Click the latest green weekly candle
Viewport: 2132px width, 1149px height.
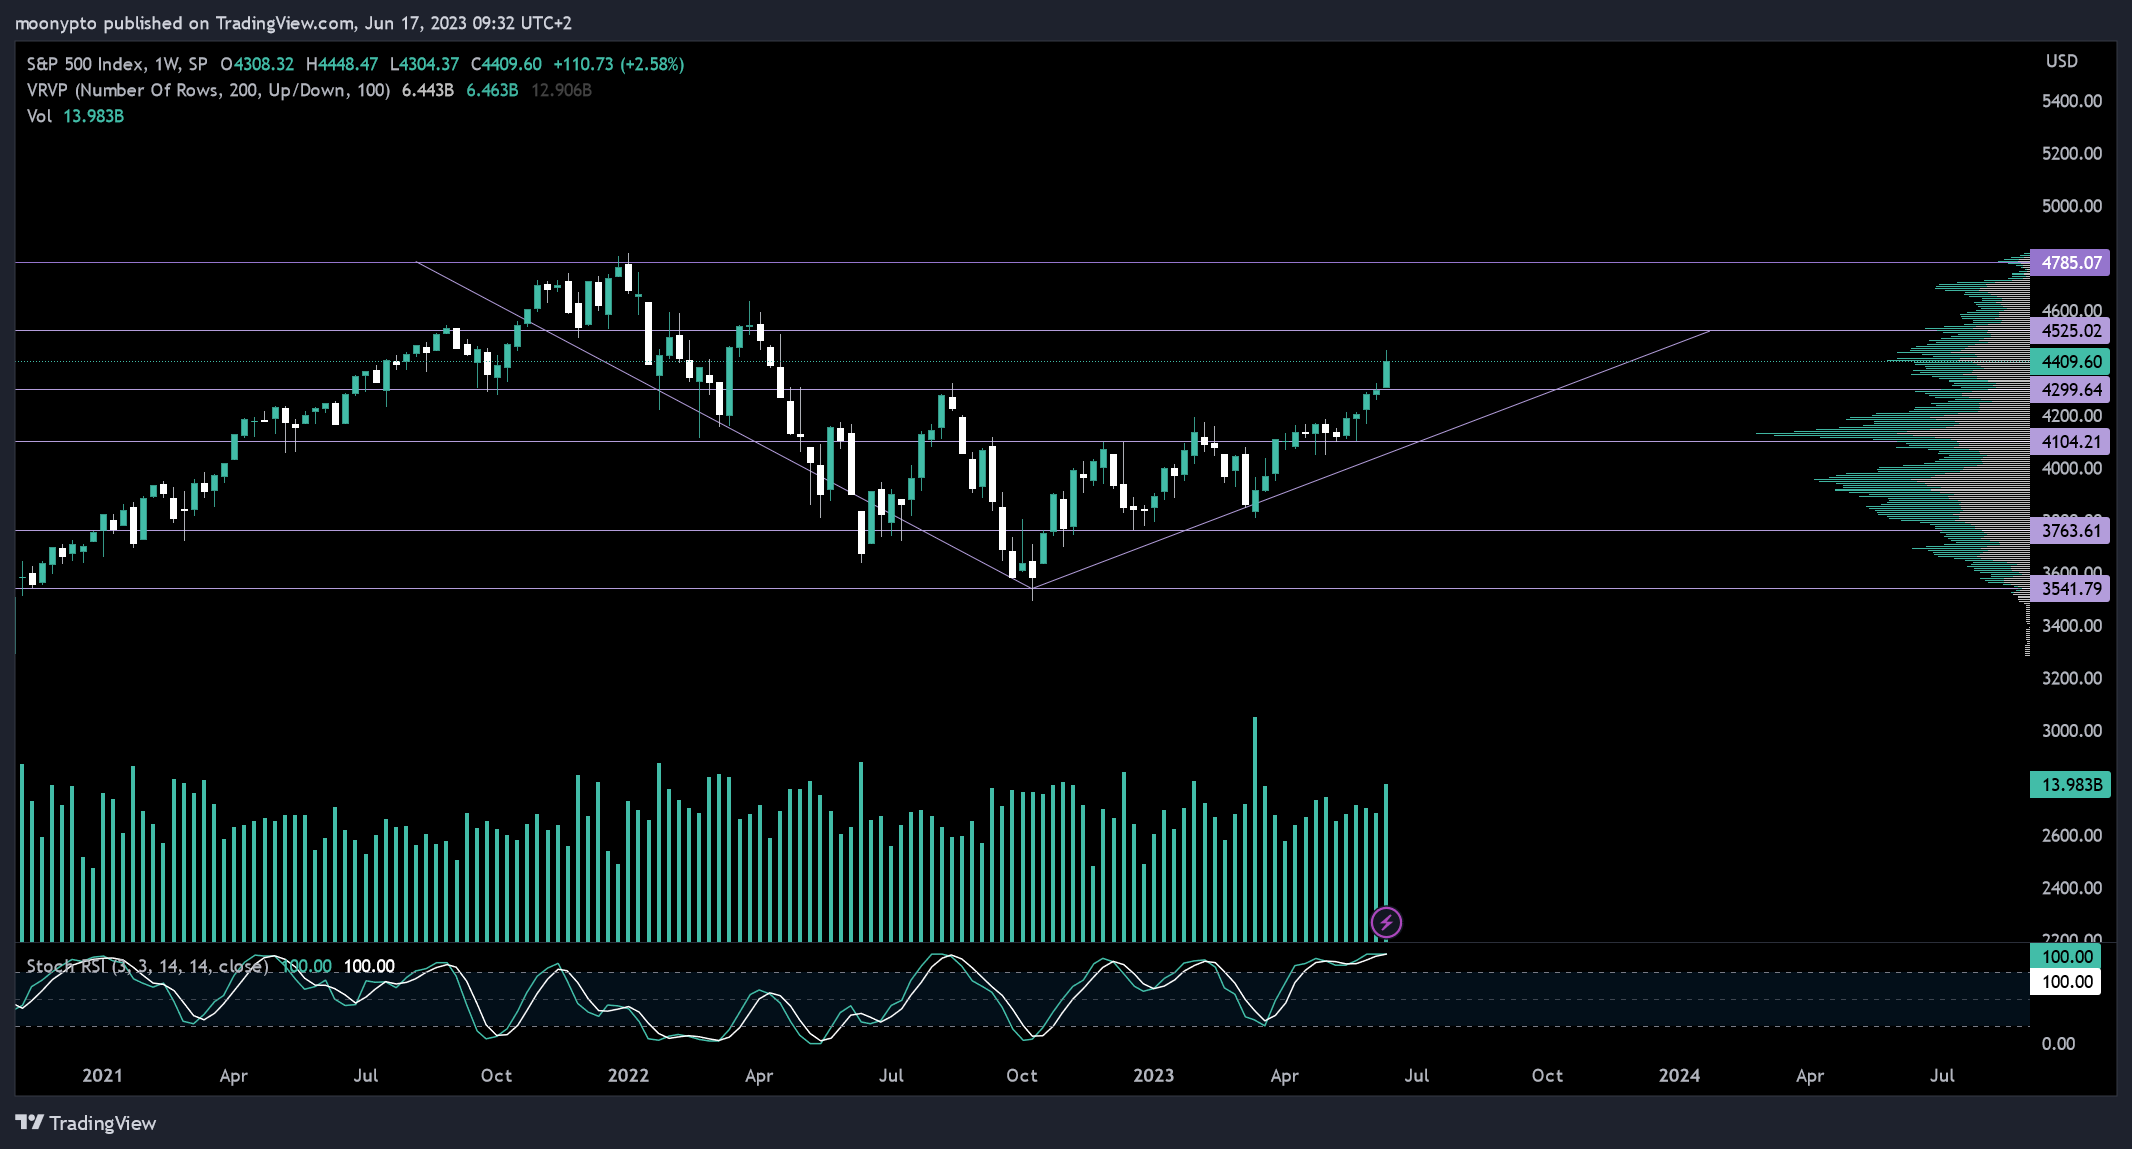point(1386,375)
